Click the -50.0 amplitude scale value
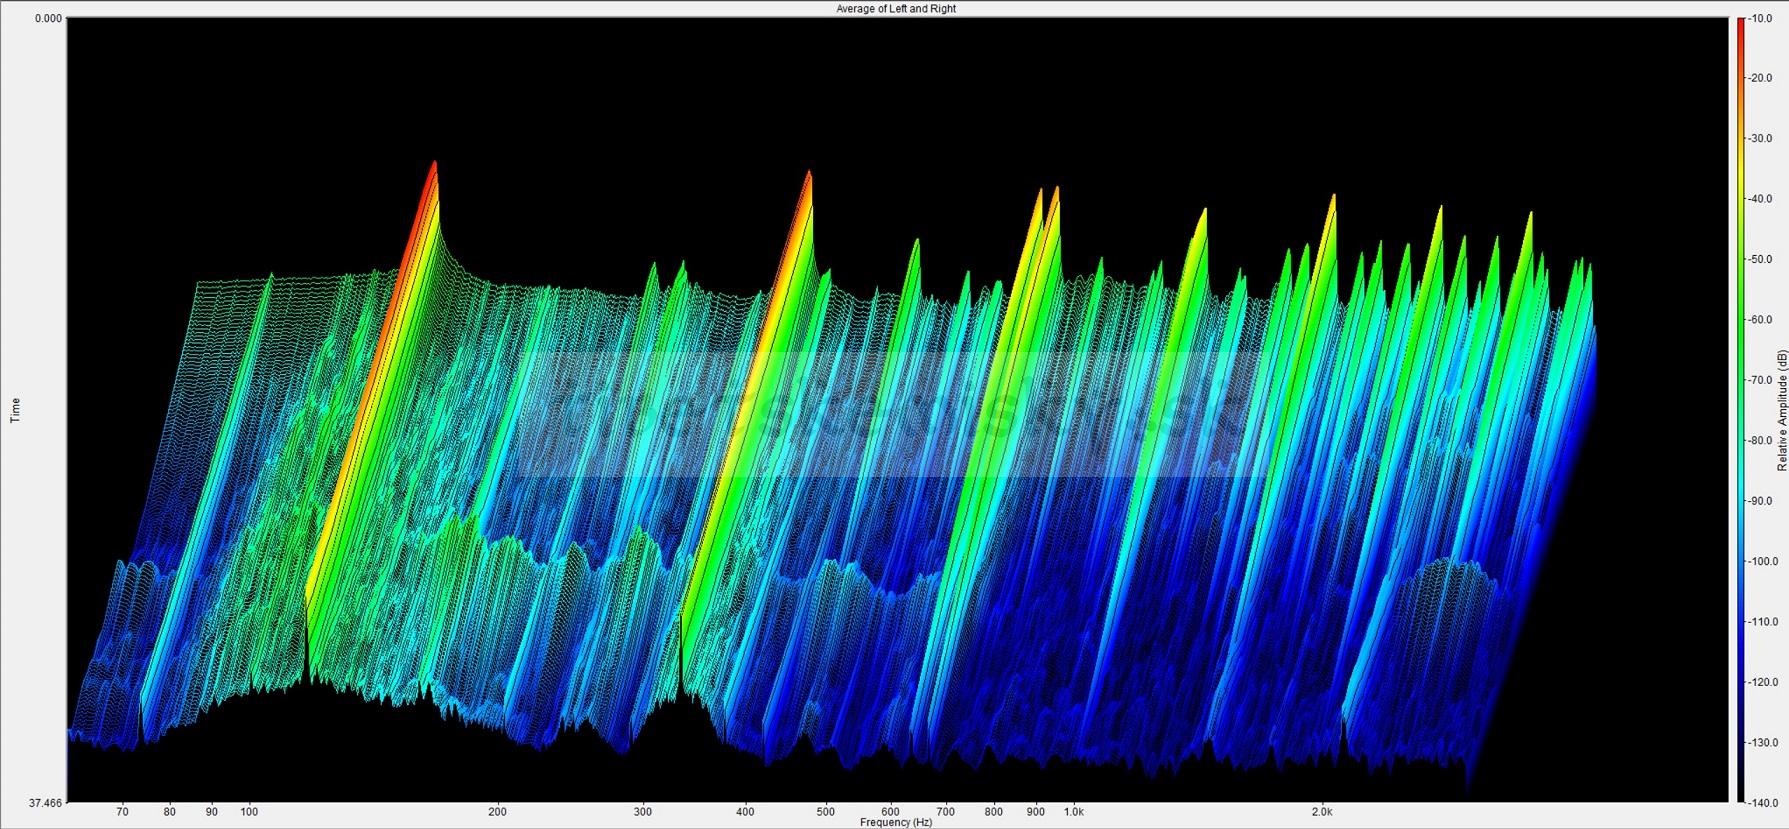 (x=1760, y=259)
